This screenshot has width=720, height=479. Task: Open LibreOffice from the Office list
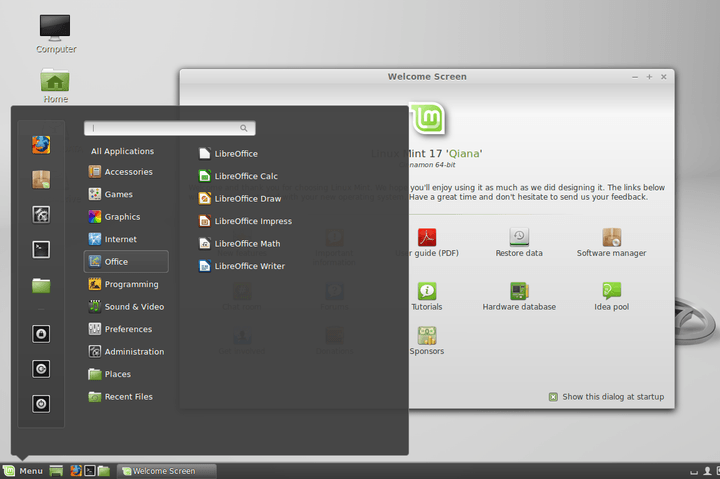coord(228,153)
